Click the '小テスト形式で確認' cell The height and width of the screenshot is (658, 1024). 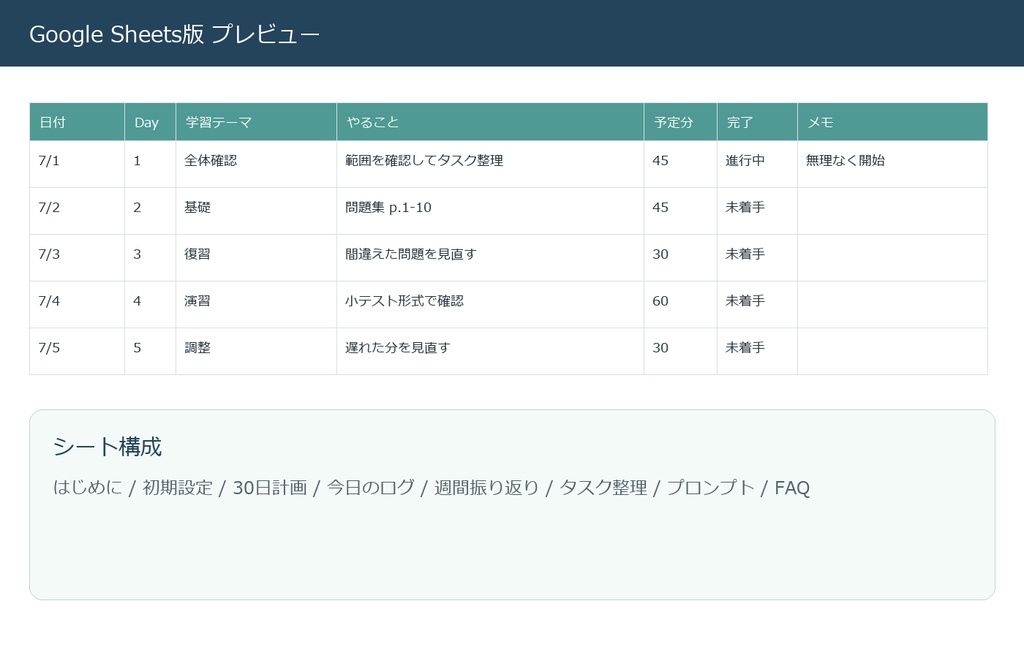pos(490,305)
